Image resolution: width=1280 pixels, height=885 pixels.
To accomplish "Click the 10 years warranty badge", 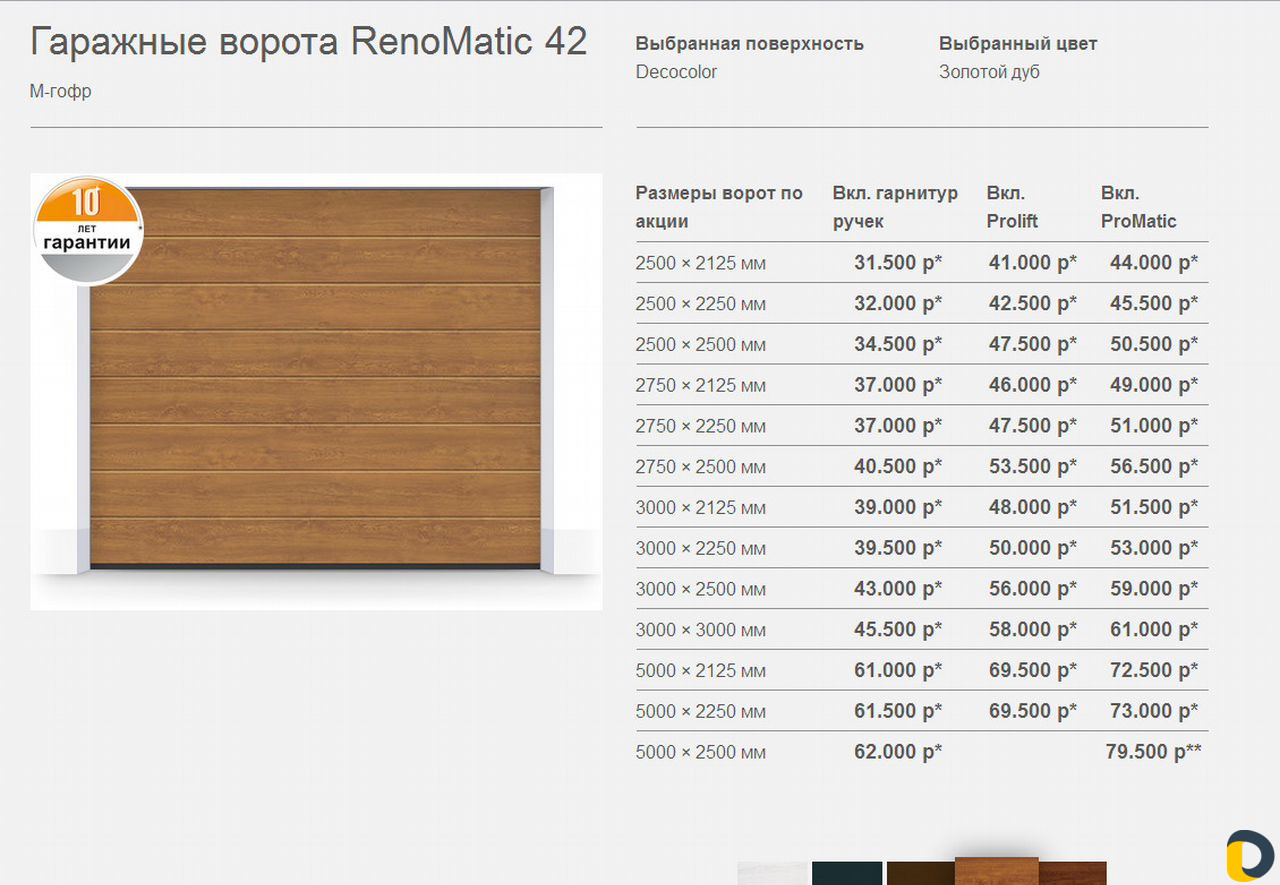I will coord(87,230).
